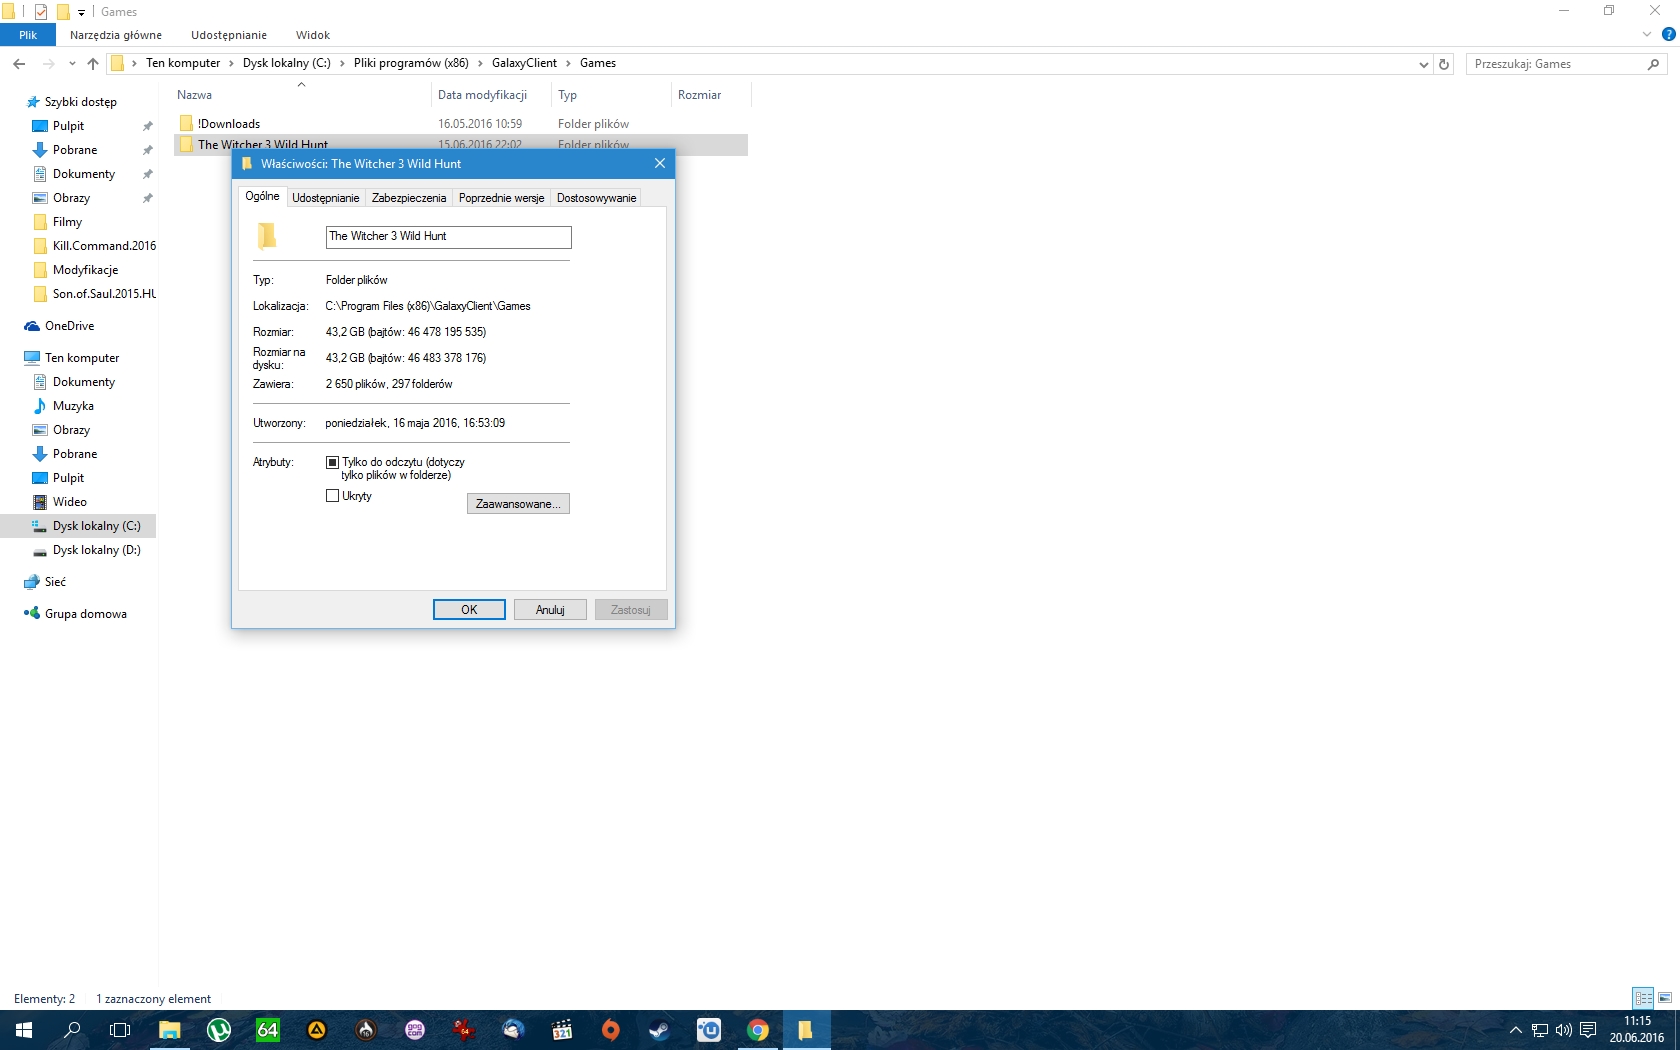Go back in Explorer navigation
The width and height of the screenshot is (1680, 1050).
pos(19,63)
